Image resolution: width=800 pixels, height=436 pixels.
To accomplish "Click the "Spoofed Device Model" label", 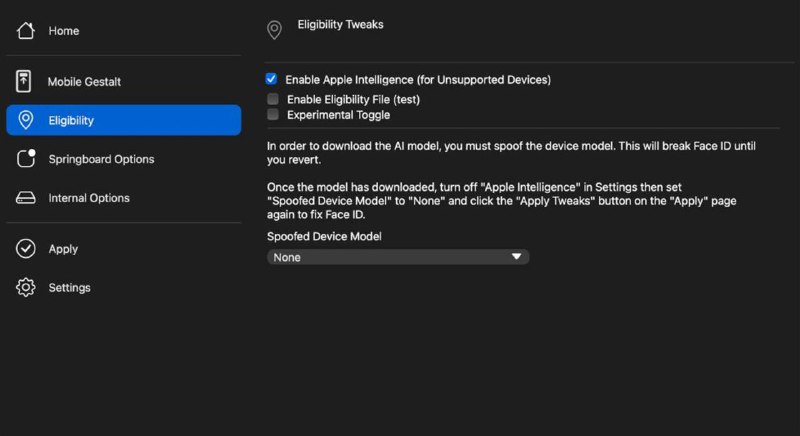I will (324, 237).
